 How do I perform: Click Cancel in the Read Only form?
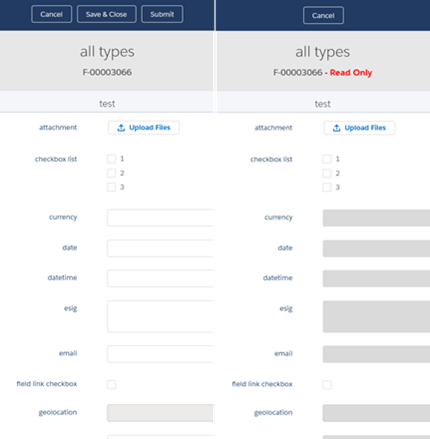point(323,15)
